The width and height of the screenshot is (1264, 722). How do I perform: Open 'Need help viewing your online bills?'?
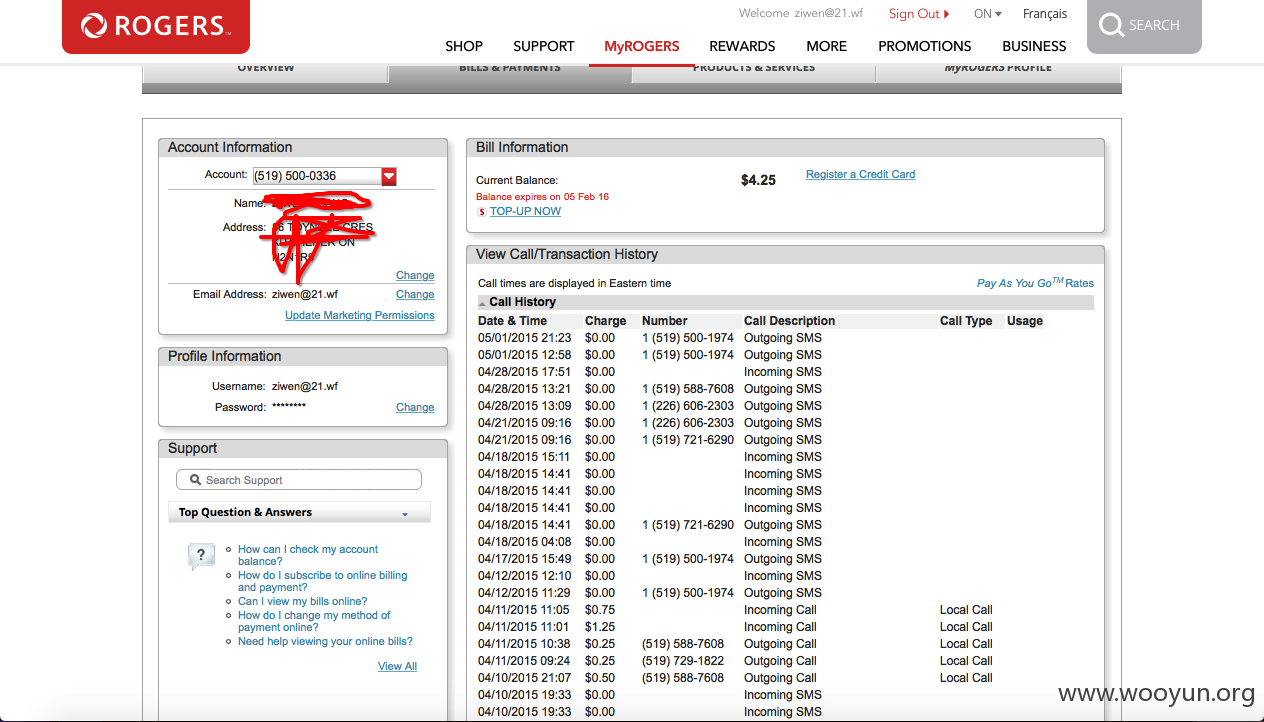[x=325, y=642]
